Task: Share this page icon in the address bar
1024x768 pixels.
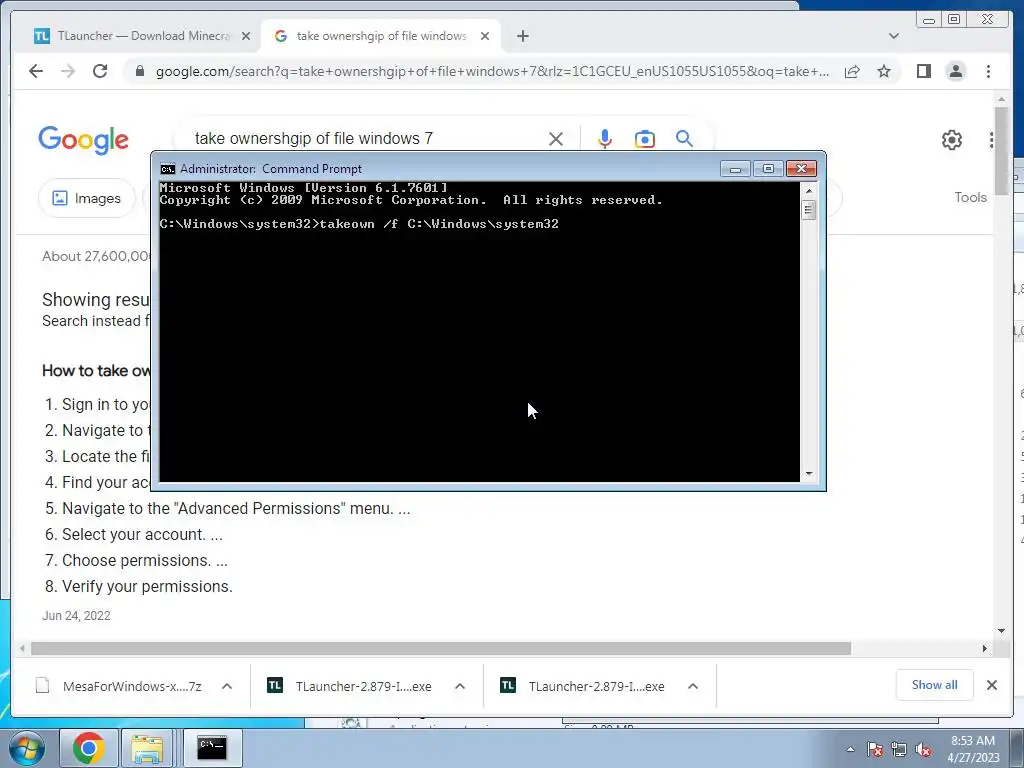Action: [852, 71]
